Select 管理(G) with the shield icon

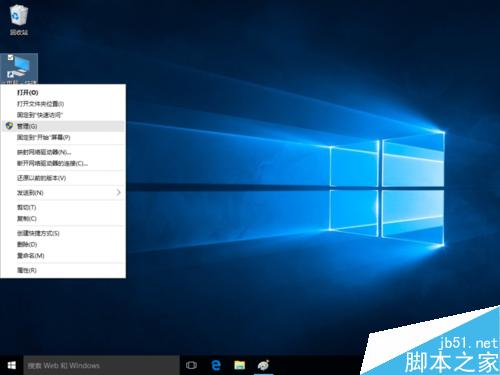(63, 126)
